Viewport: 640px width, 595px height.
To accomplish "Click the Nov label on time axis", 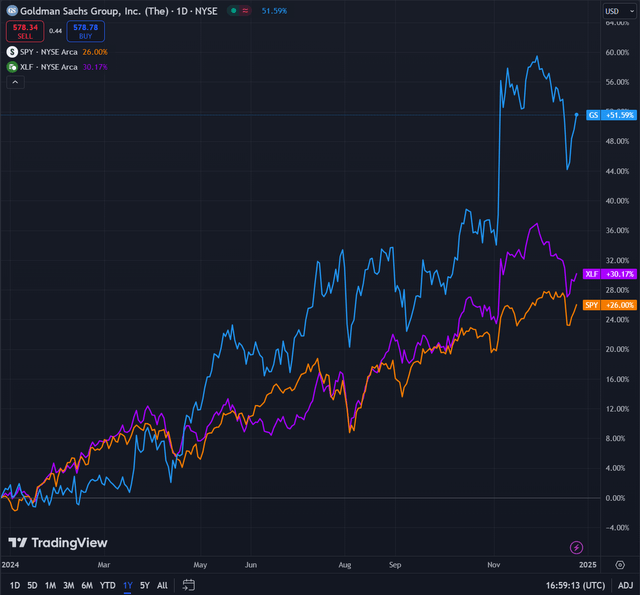I will coord(493,565).
